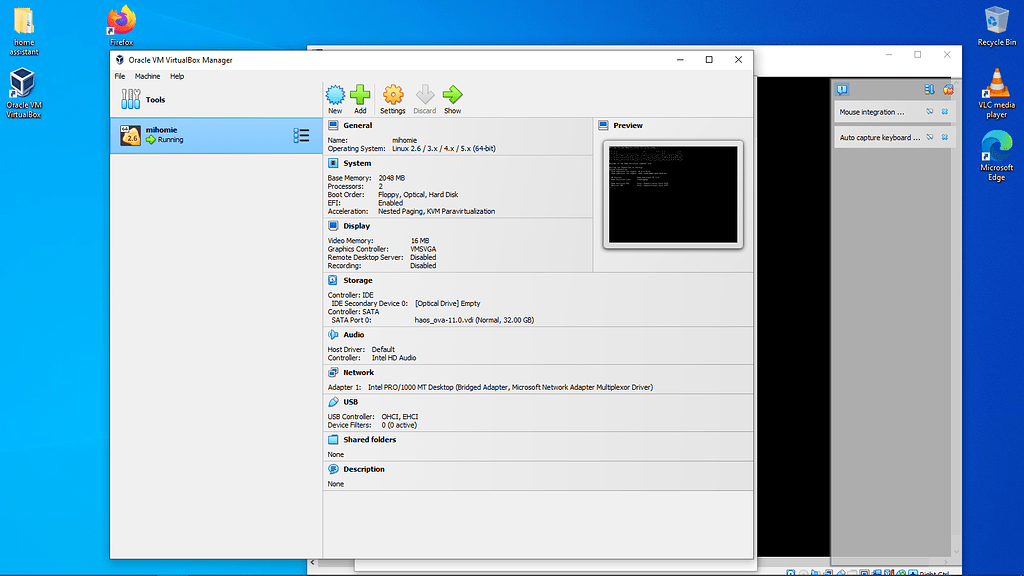Create a new virtual machine
Image resolution: width=1024 pixels, height=576 pixels.
[335, 94]
